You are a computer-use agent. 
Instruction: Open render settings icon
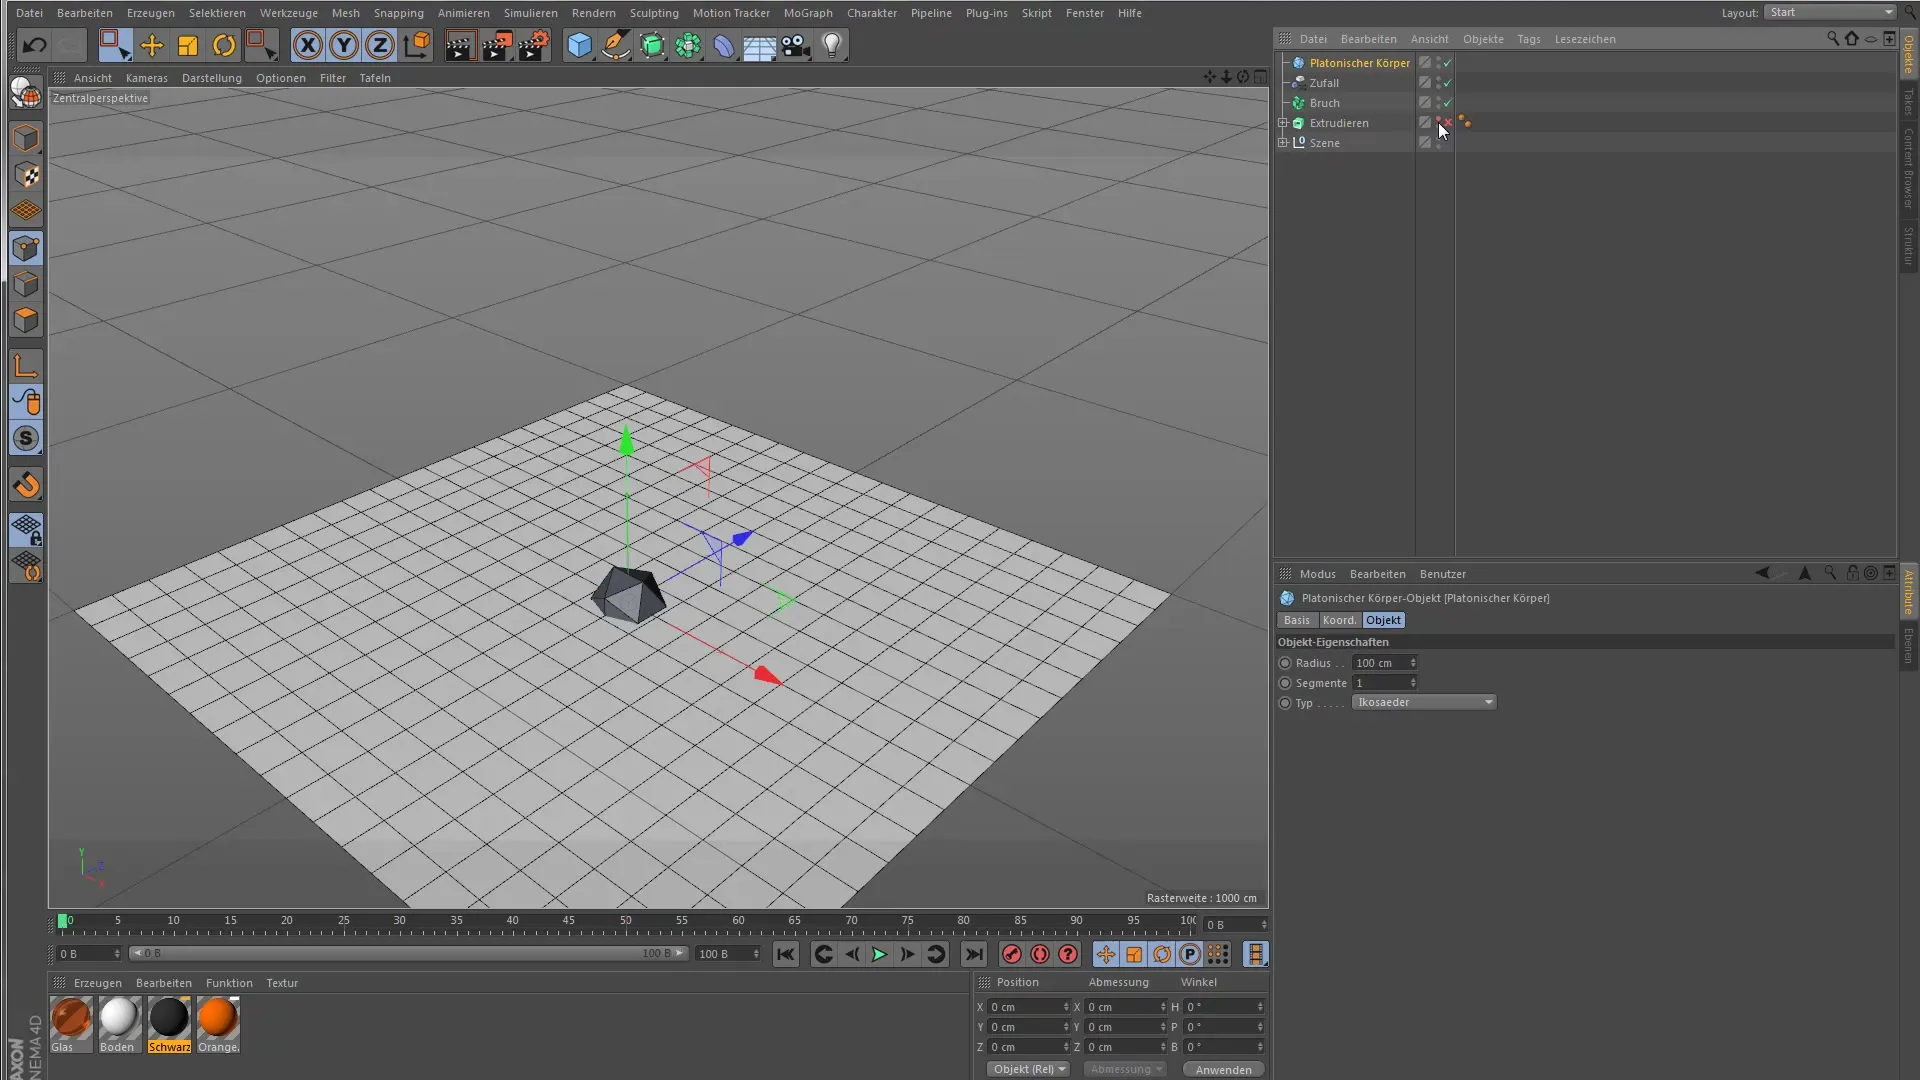point(534,45)
